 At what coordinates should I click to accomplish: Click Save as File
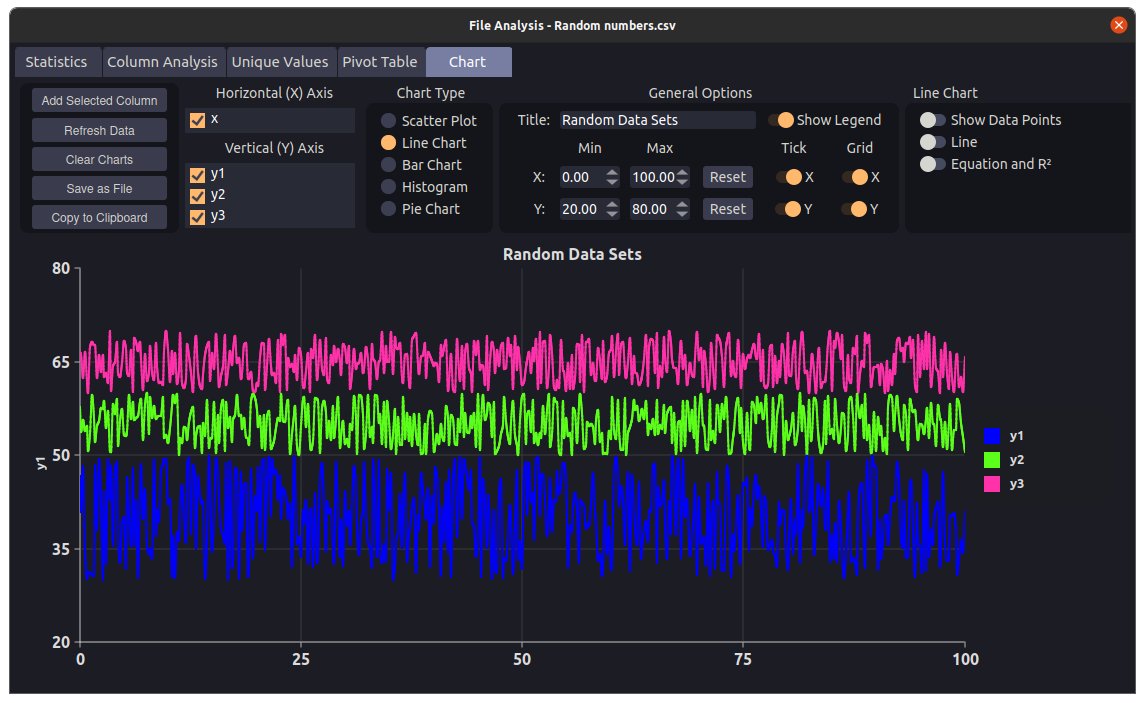[x=99, y=188]
